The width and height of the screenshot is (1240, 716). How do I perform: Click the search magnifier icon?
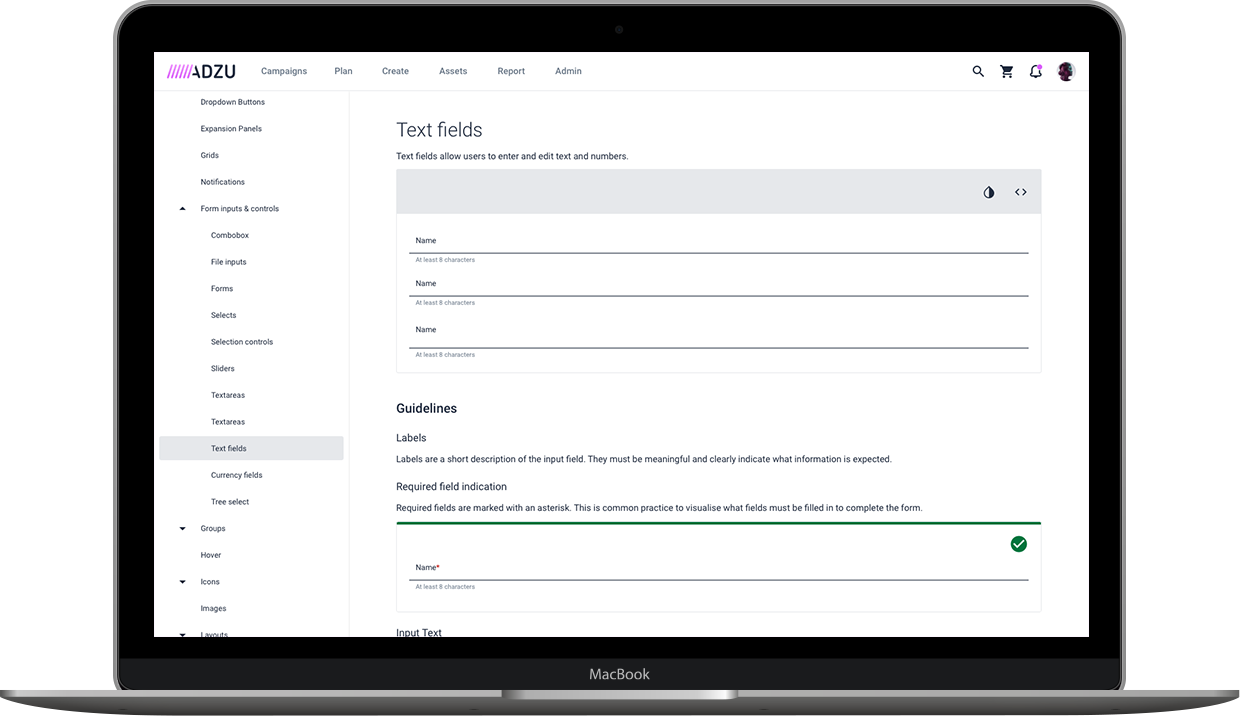coord(978,72)
